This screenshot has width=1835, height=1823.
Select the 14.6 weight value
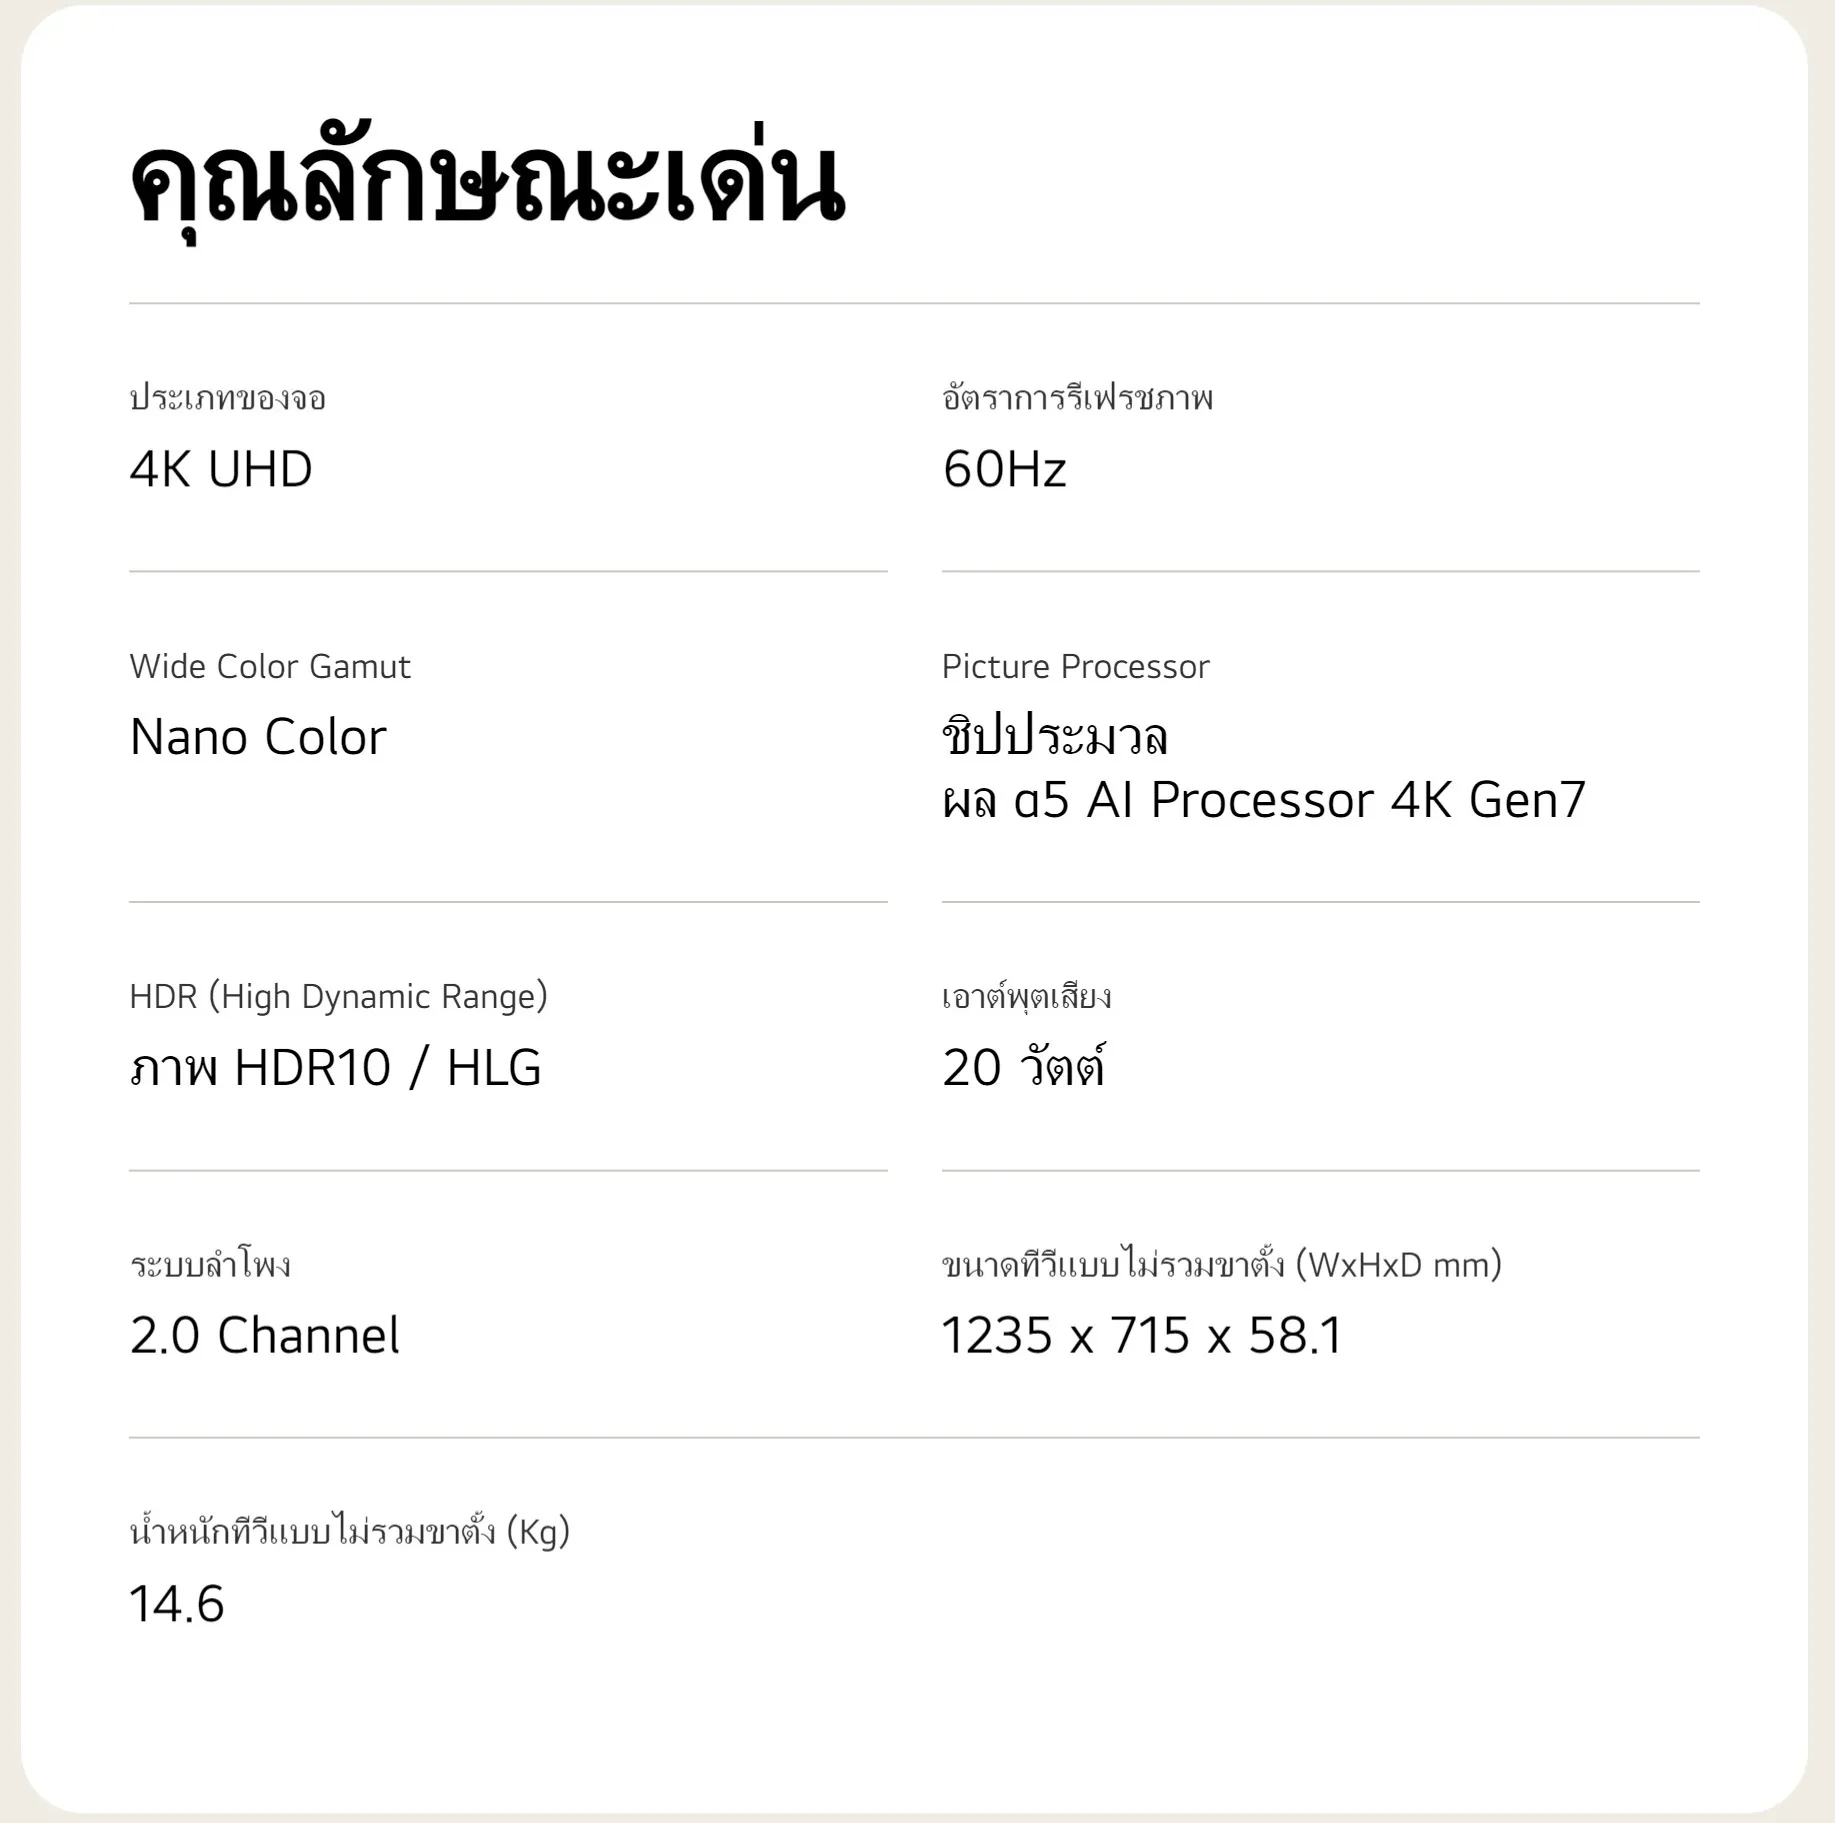(177, 1603)
